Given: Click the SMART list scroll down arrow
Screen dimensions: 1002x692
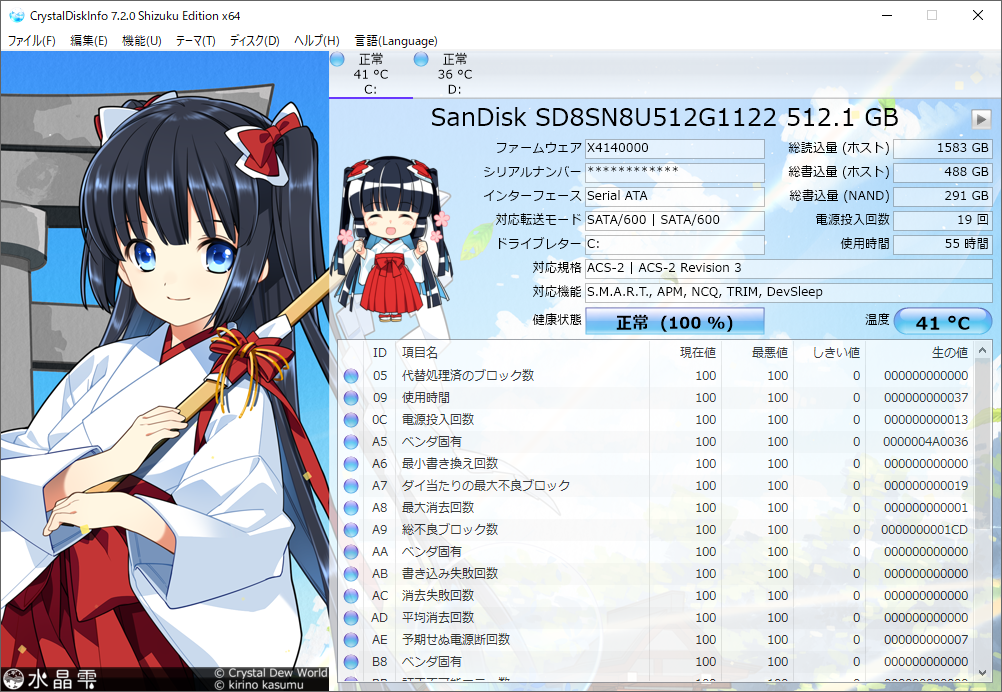Looking at the screenshot, I should pos(983,672).
